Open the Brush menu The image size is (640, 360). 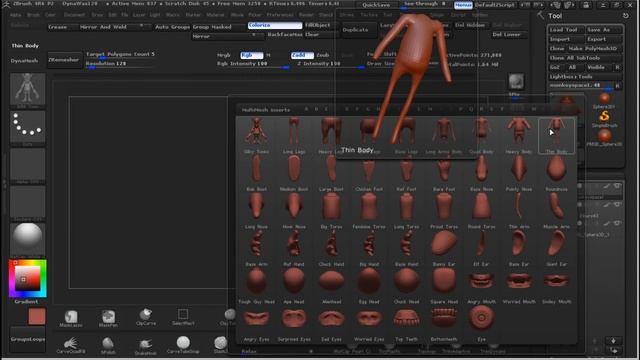[x=33, y=15]
